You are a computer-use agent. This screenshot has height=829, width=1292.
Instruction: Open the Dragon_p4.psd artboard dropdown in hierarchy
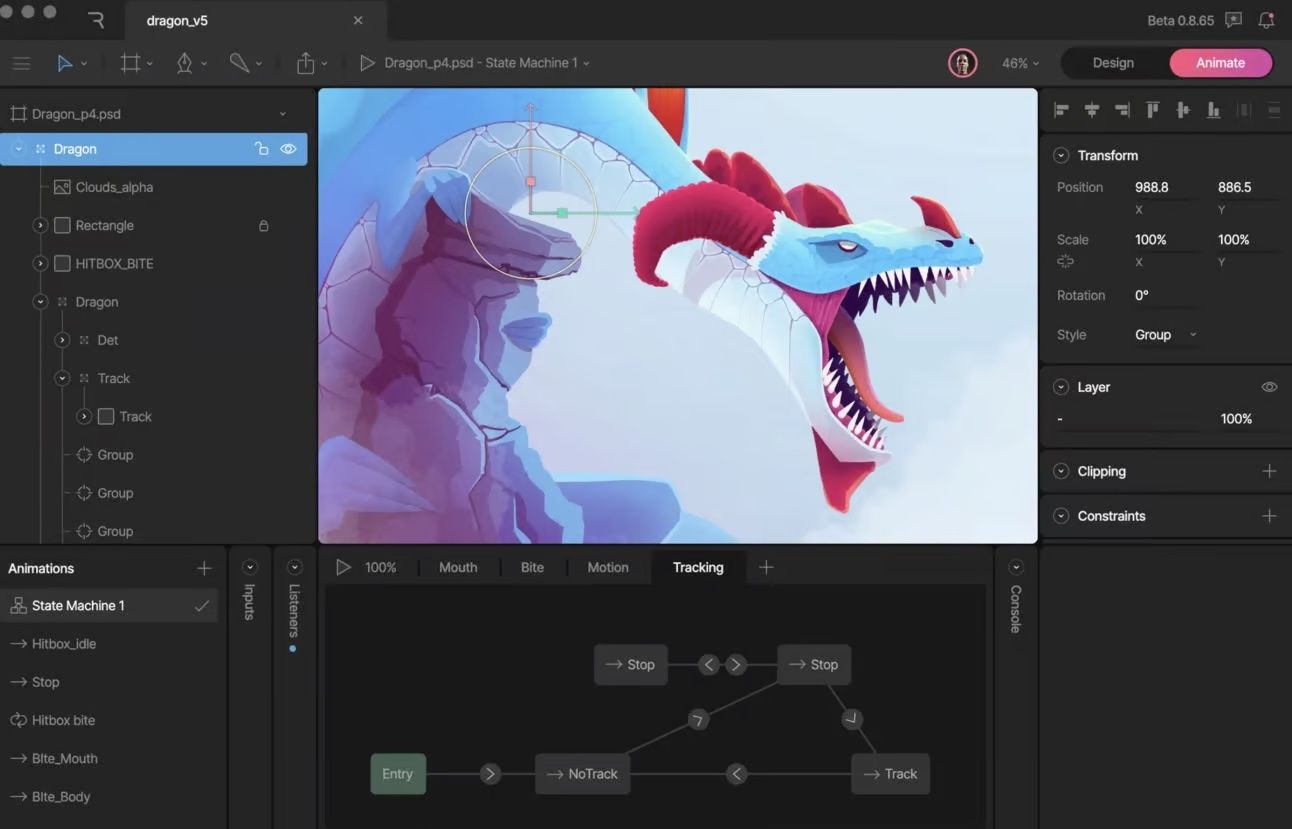283,114
